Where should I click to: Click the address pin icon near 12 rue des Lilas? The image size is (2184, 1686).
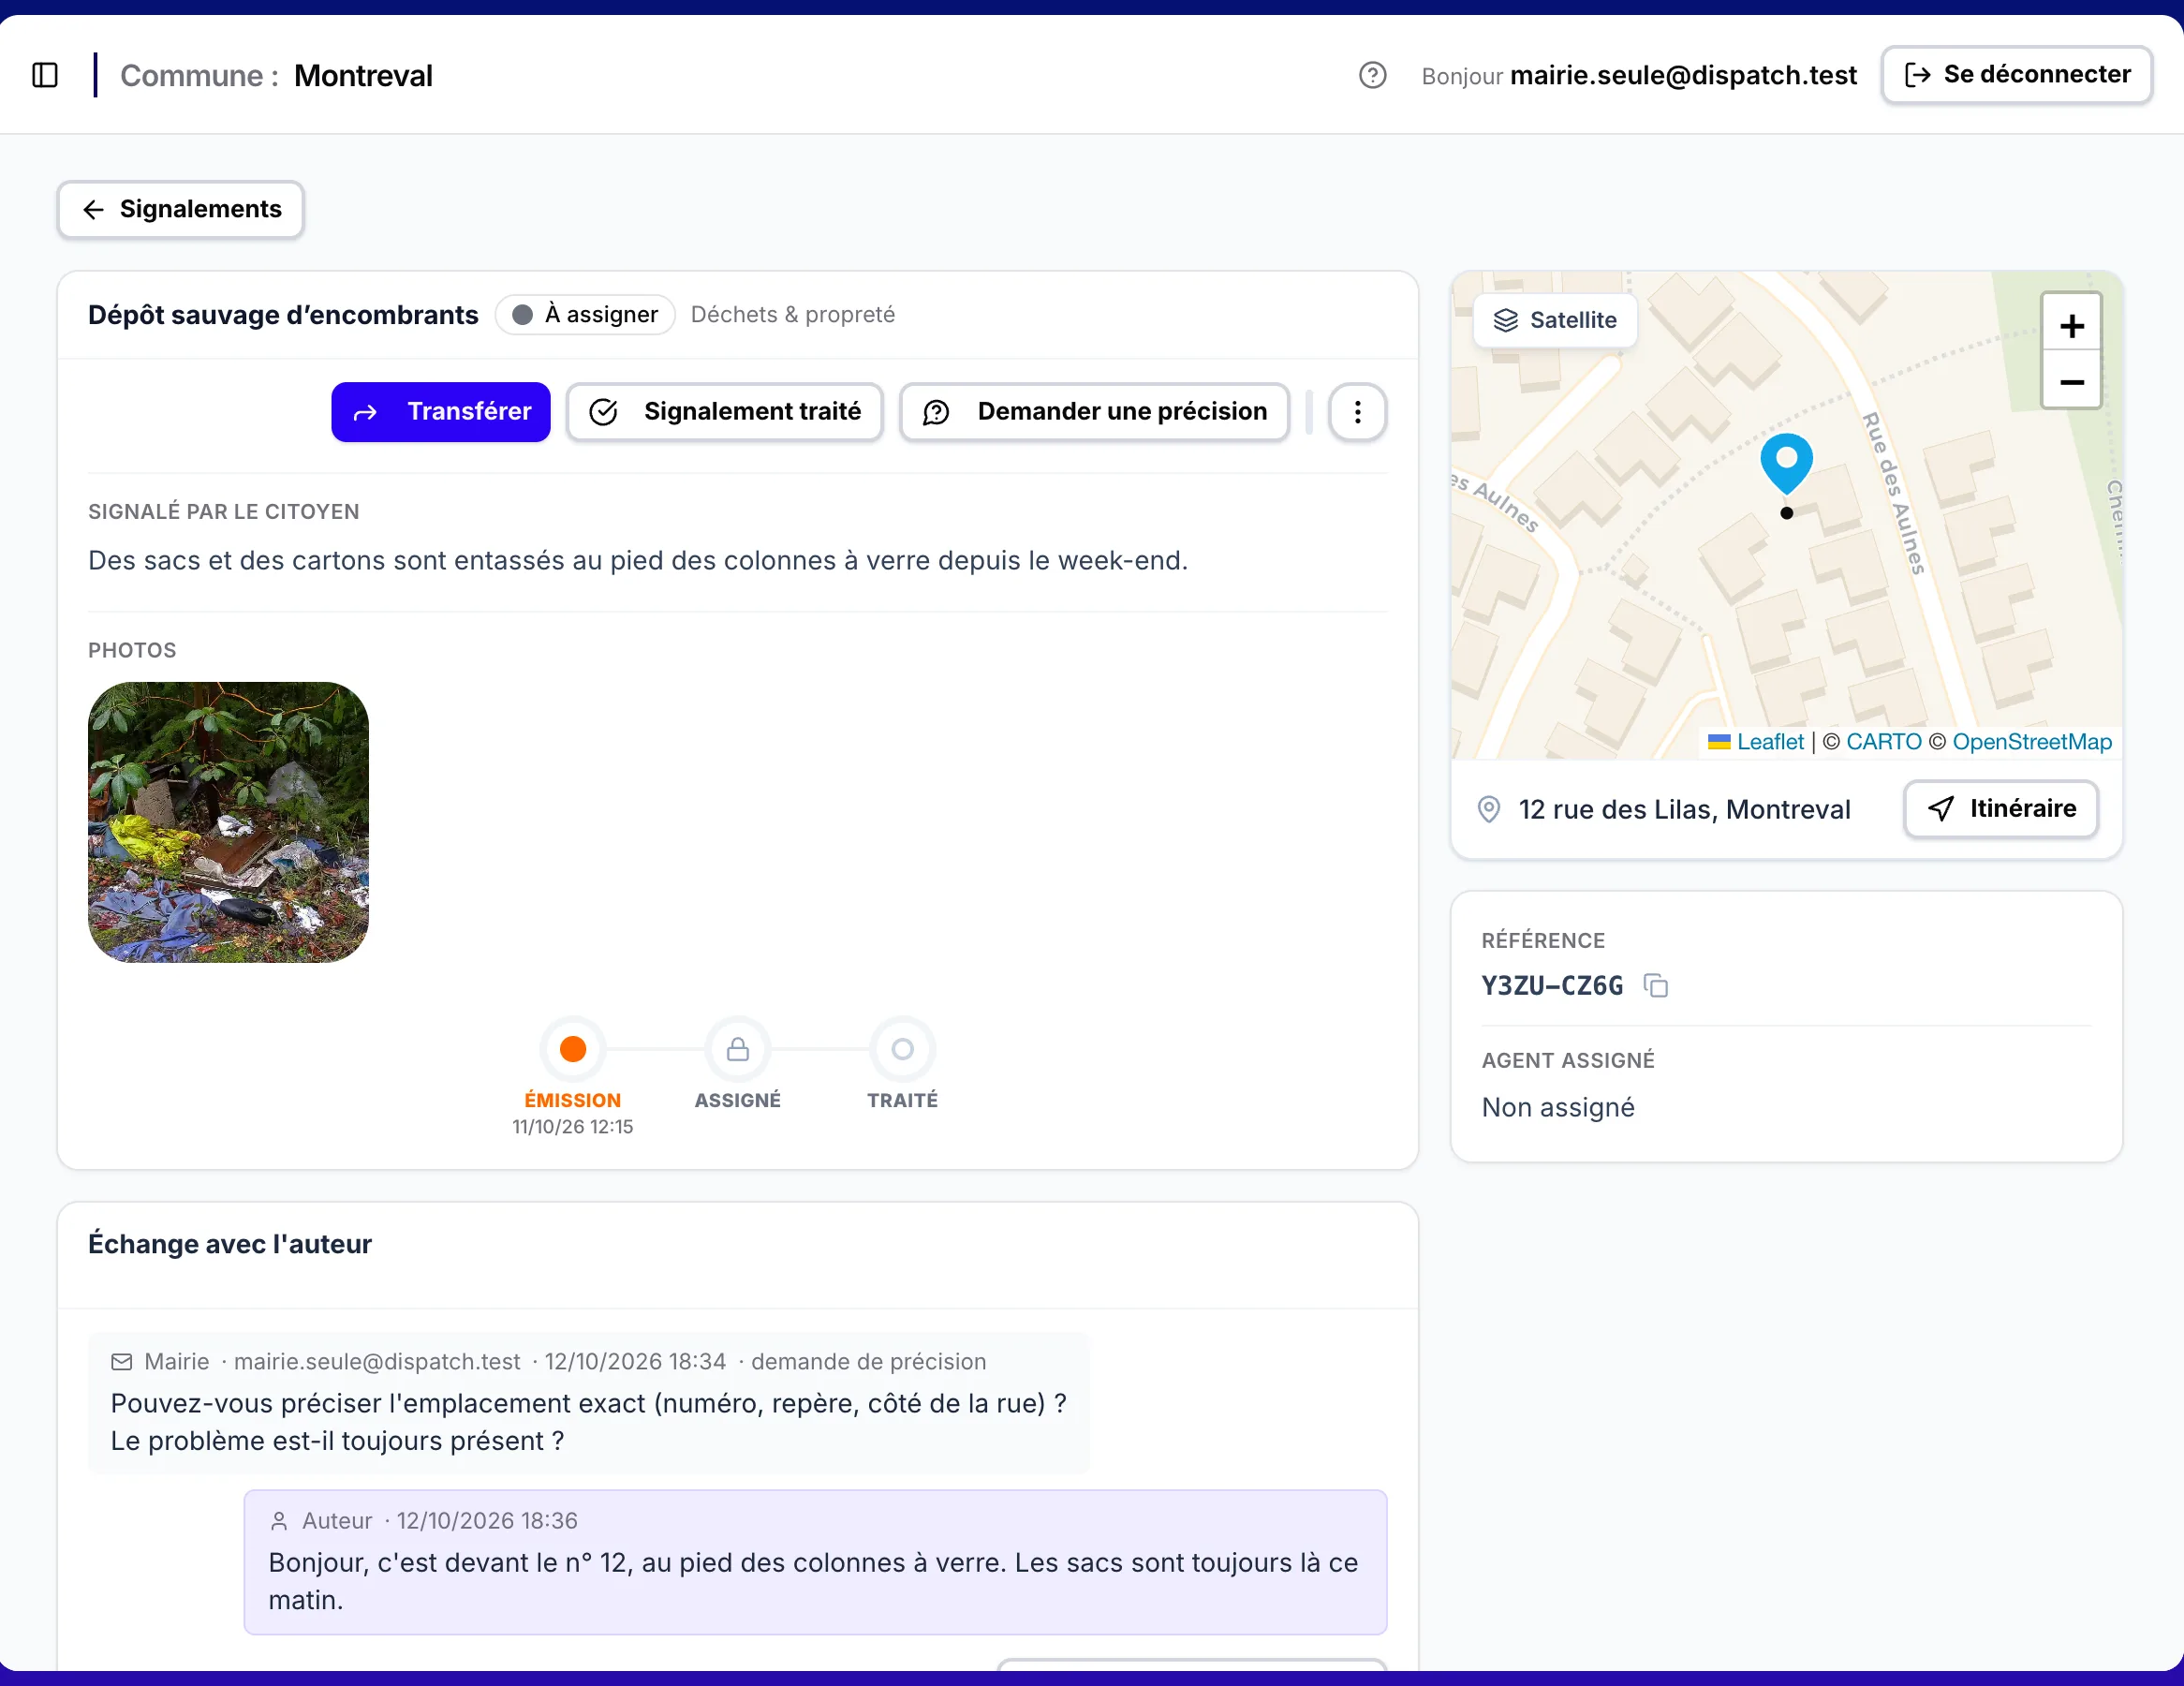coord(1489,809)
